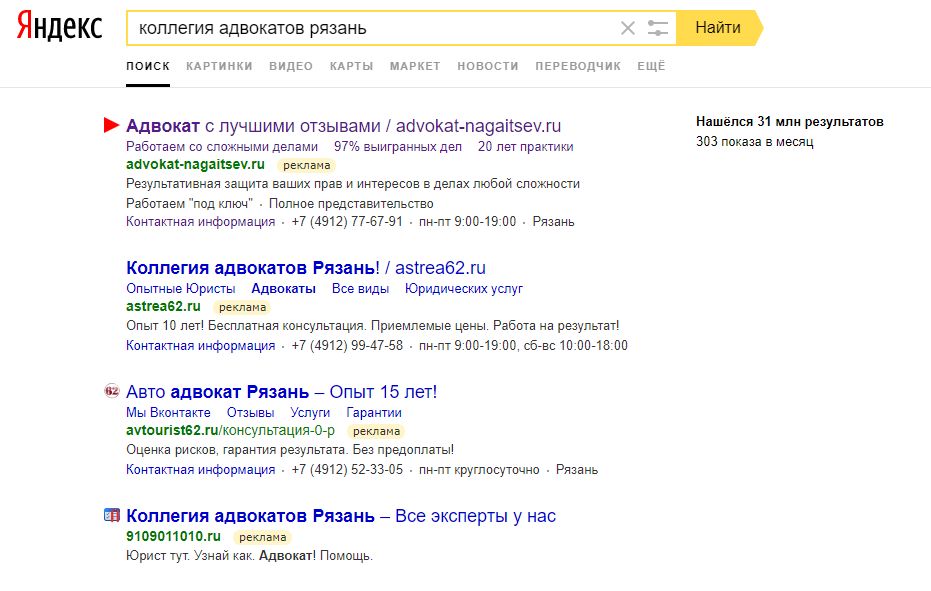Click the 'Полное представительство' text
931x591 pixels.
coord(351,204)
